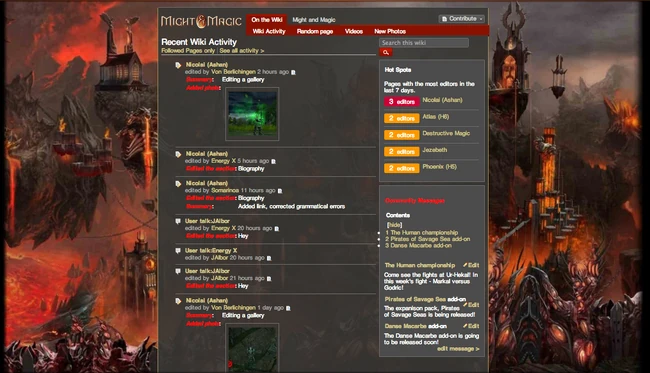Screen dimensions: 650x373
Task: Open Destructive Magic hot spot
Action: pos(446,133)
